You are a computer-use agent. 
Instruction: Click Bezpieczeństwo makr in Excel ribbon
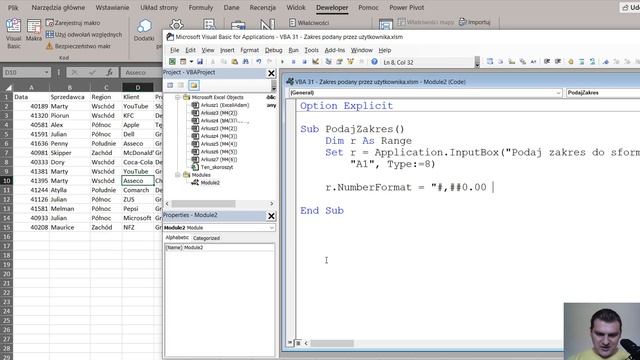[x=78, y=46]
